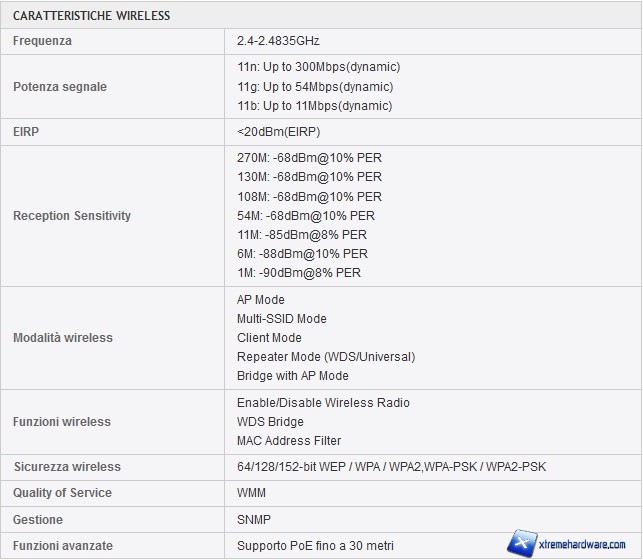Select the Sicurezza wireless row label

point(67,467)
